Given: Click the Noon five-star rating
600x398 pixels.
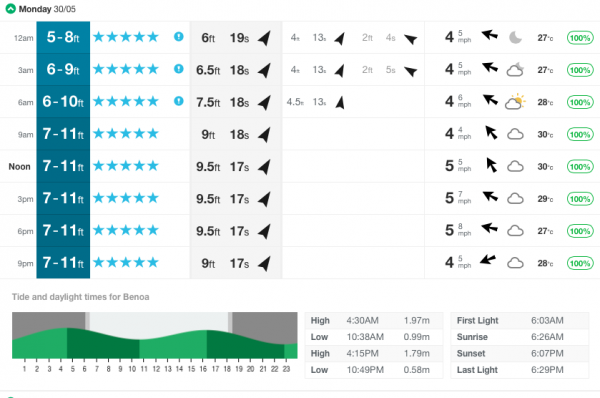Looking at the screenshot, I should tap(126, 166).
